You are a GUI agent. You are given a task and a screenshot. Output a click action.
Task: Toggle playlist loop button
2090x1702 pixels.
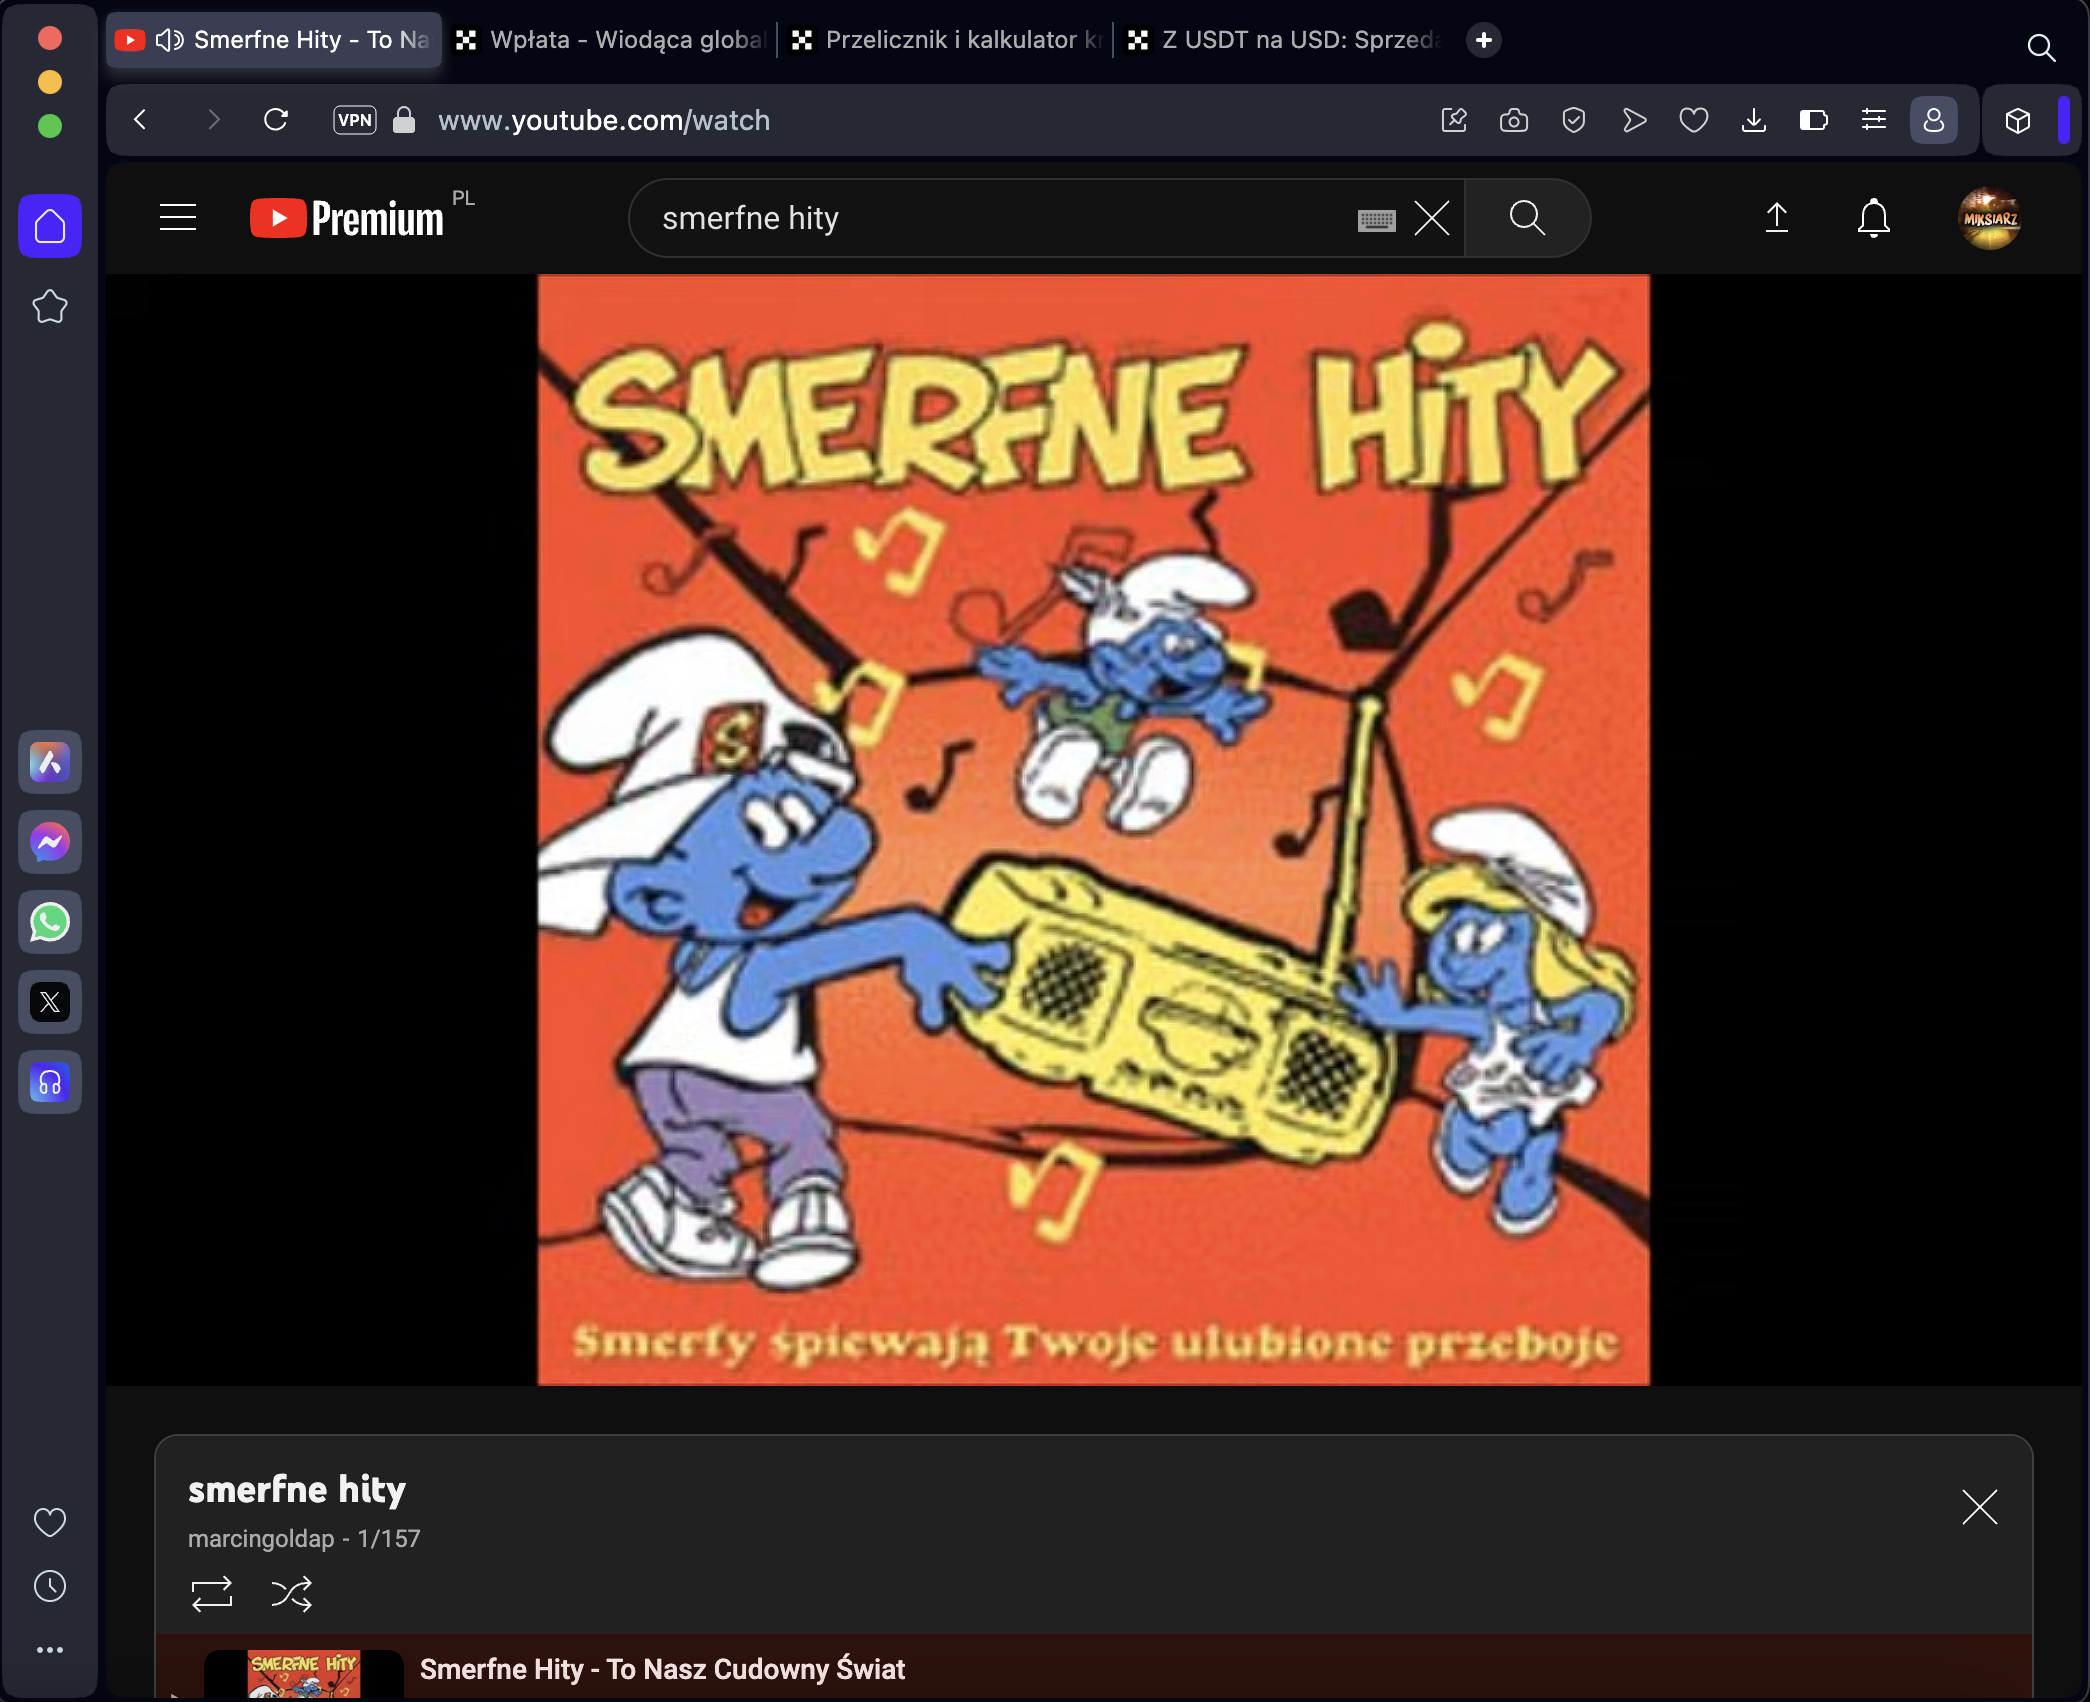pos(211,1593)
